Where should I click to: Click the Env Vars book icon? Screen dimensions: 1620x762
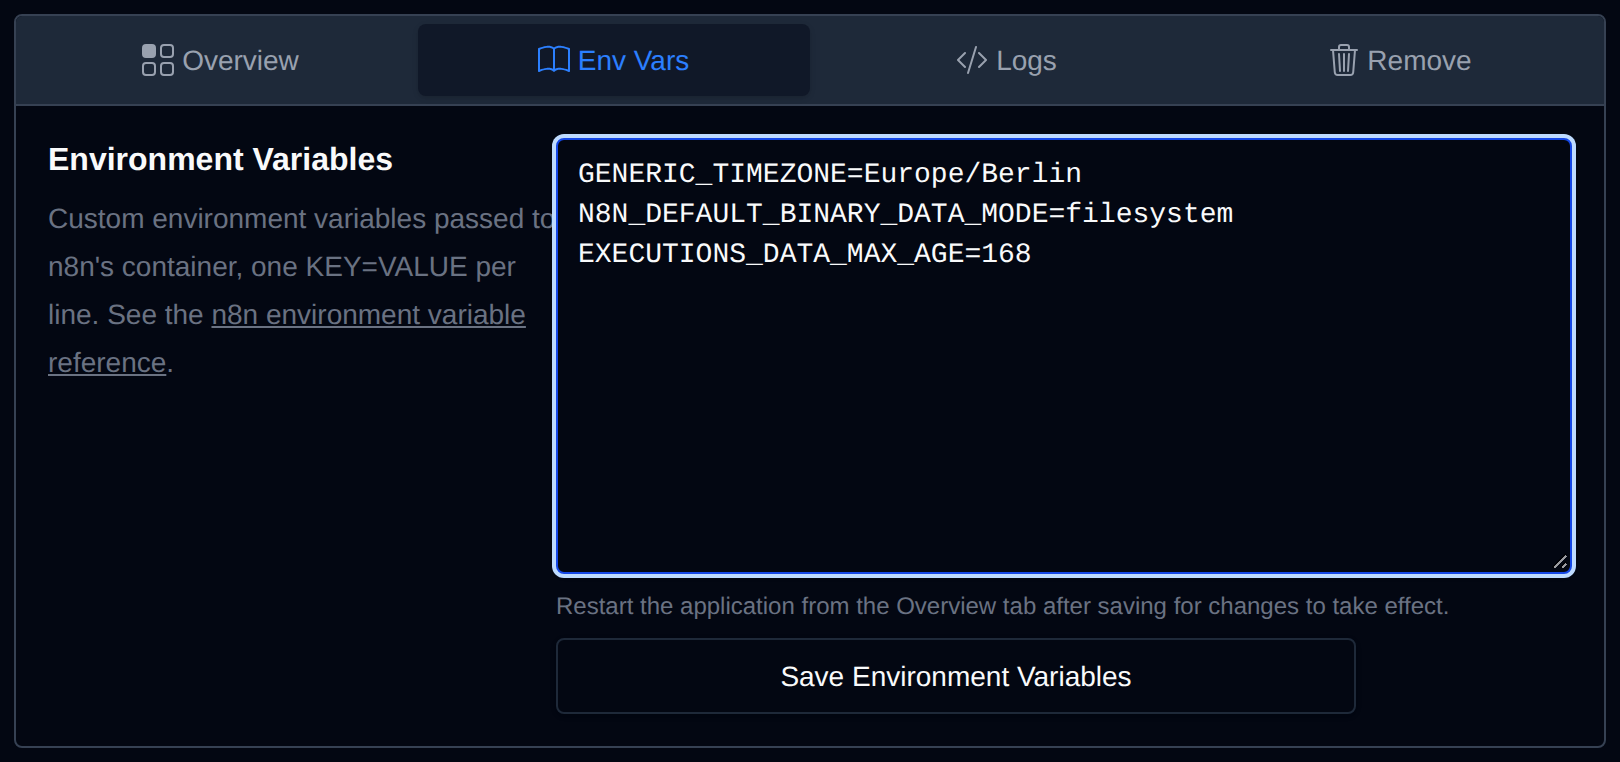(553, 60)
